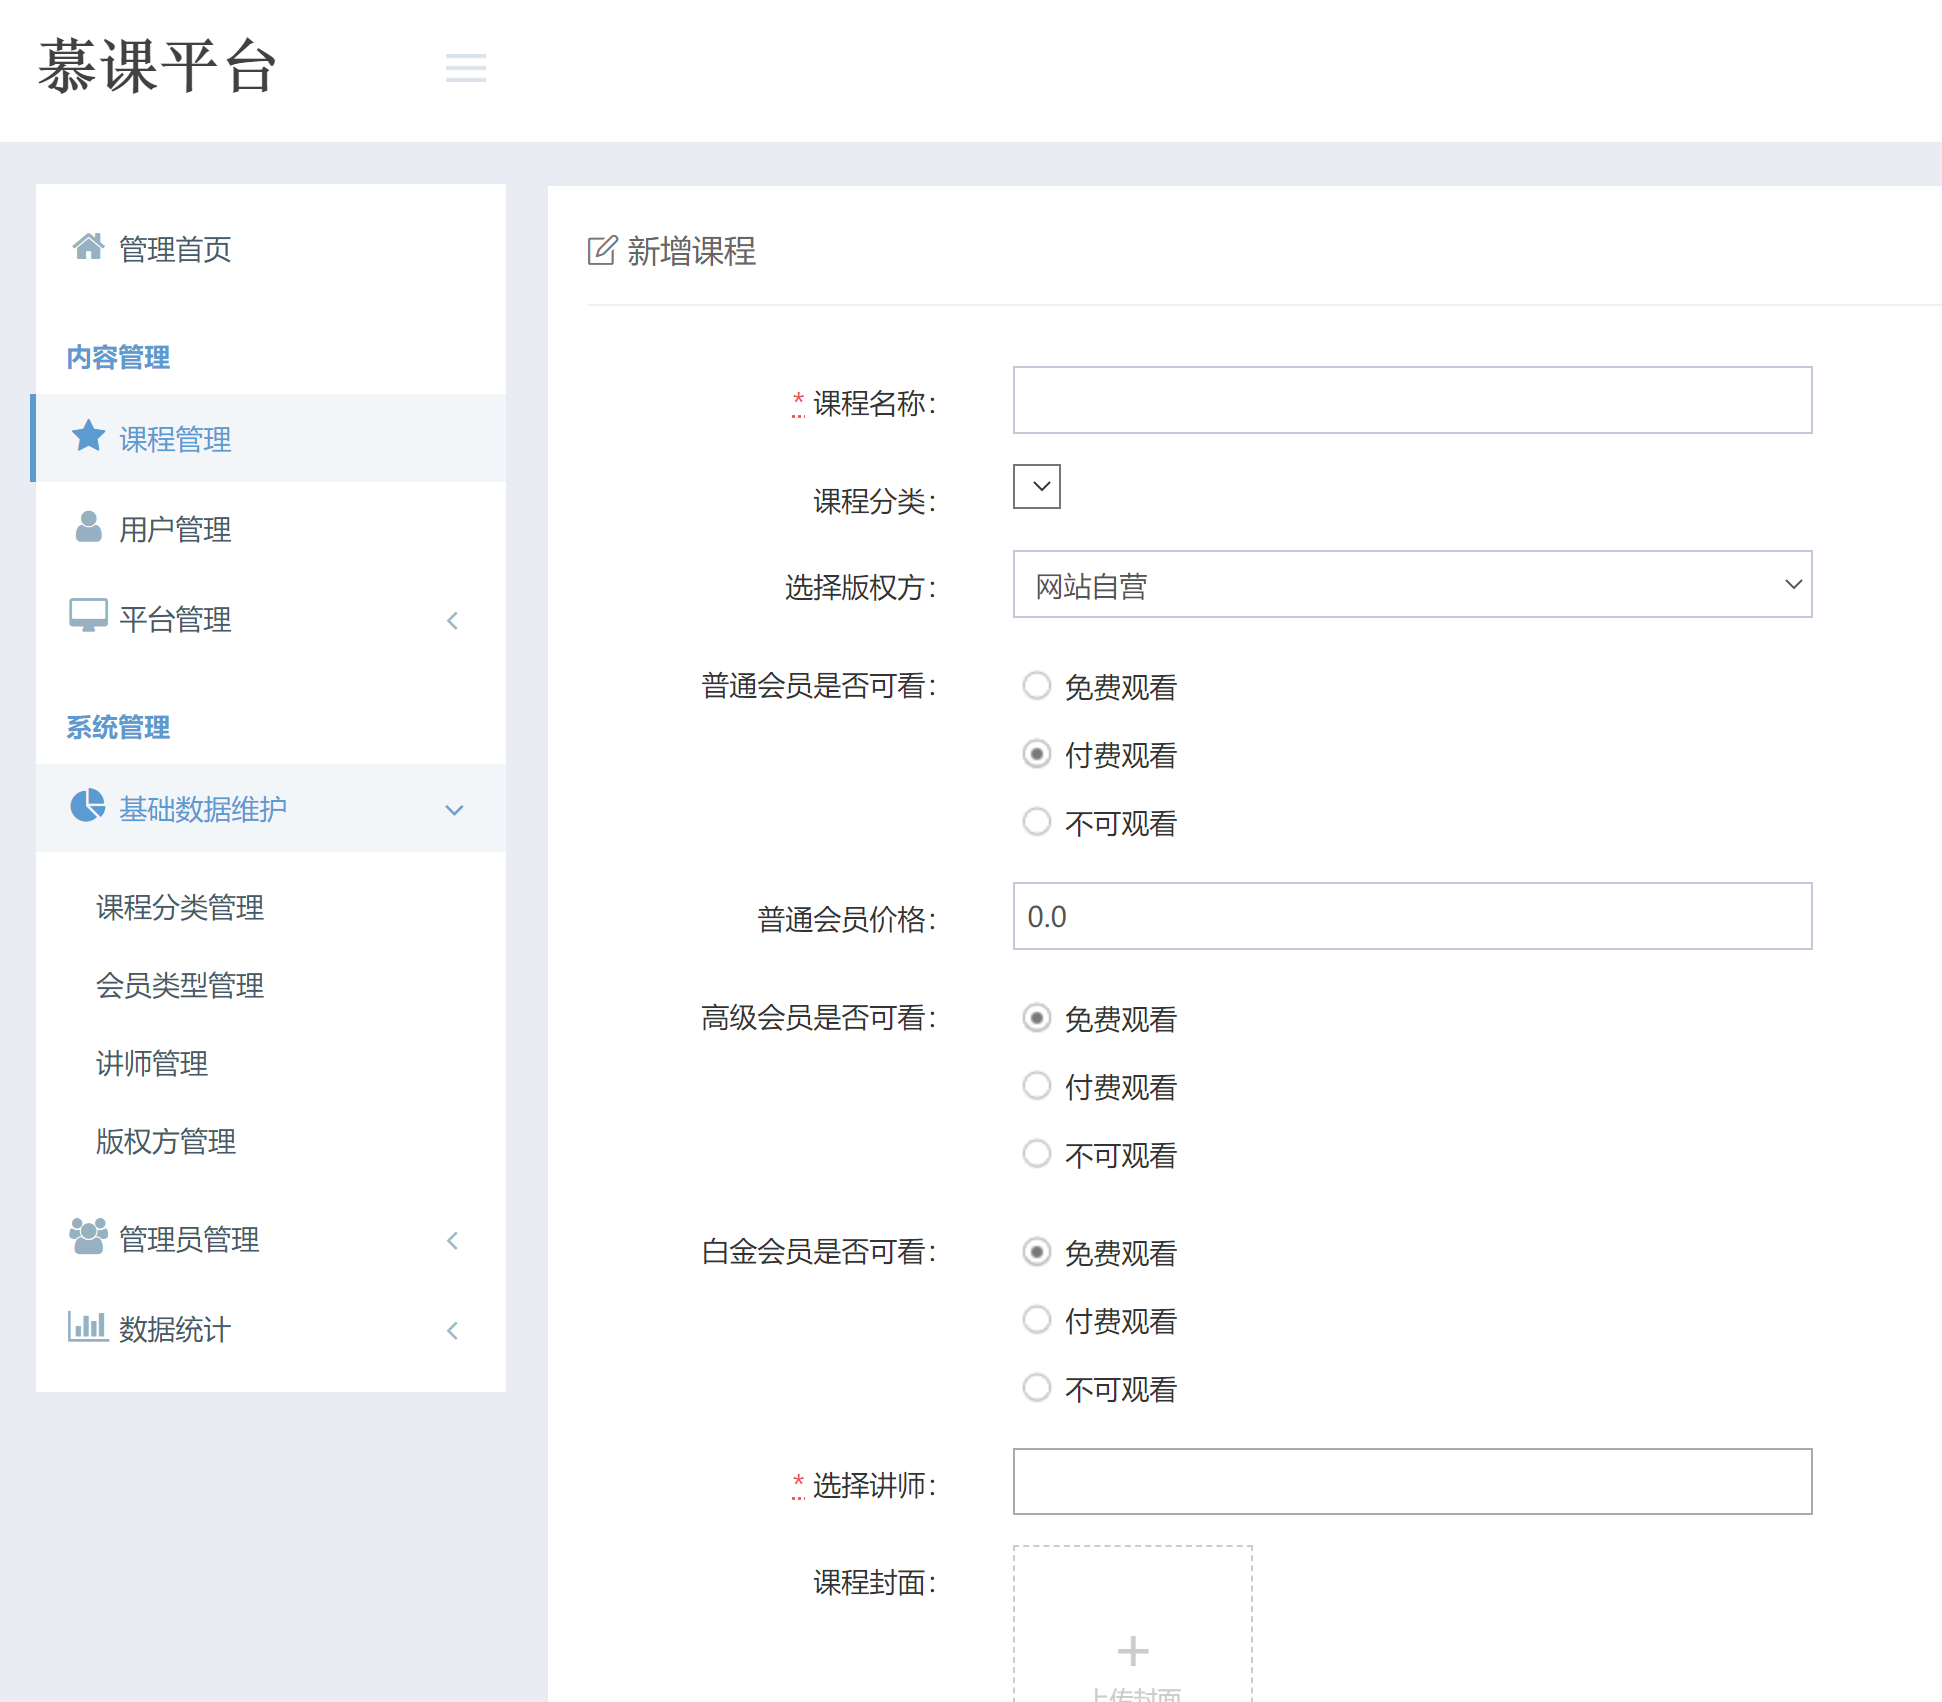Open the 选择版权方 dropdown showing 网站自营
1942x1702 pixels.
coord(1412,585)
